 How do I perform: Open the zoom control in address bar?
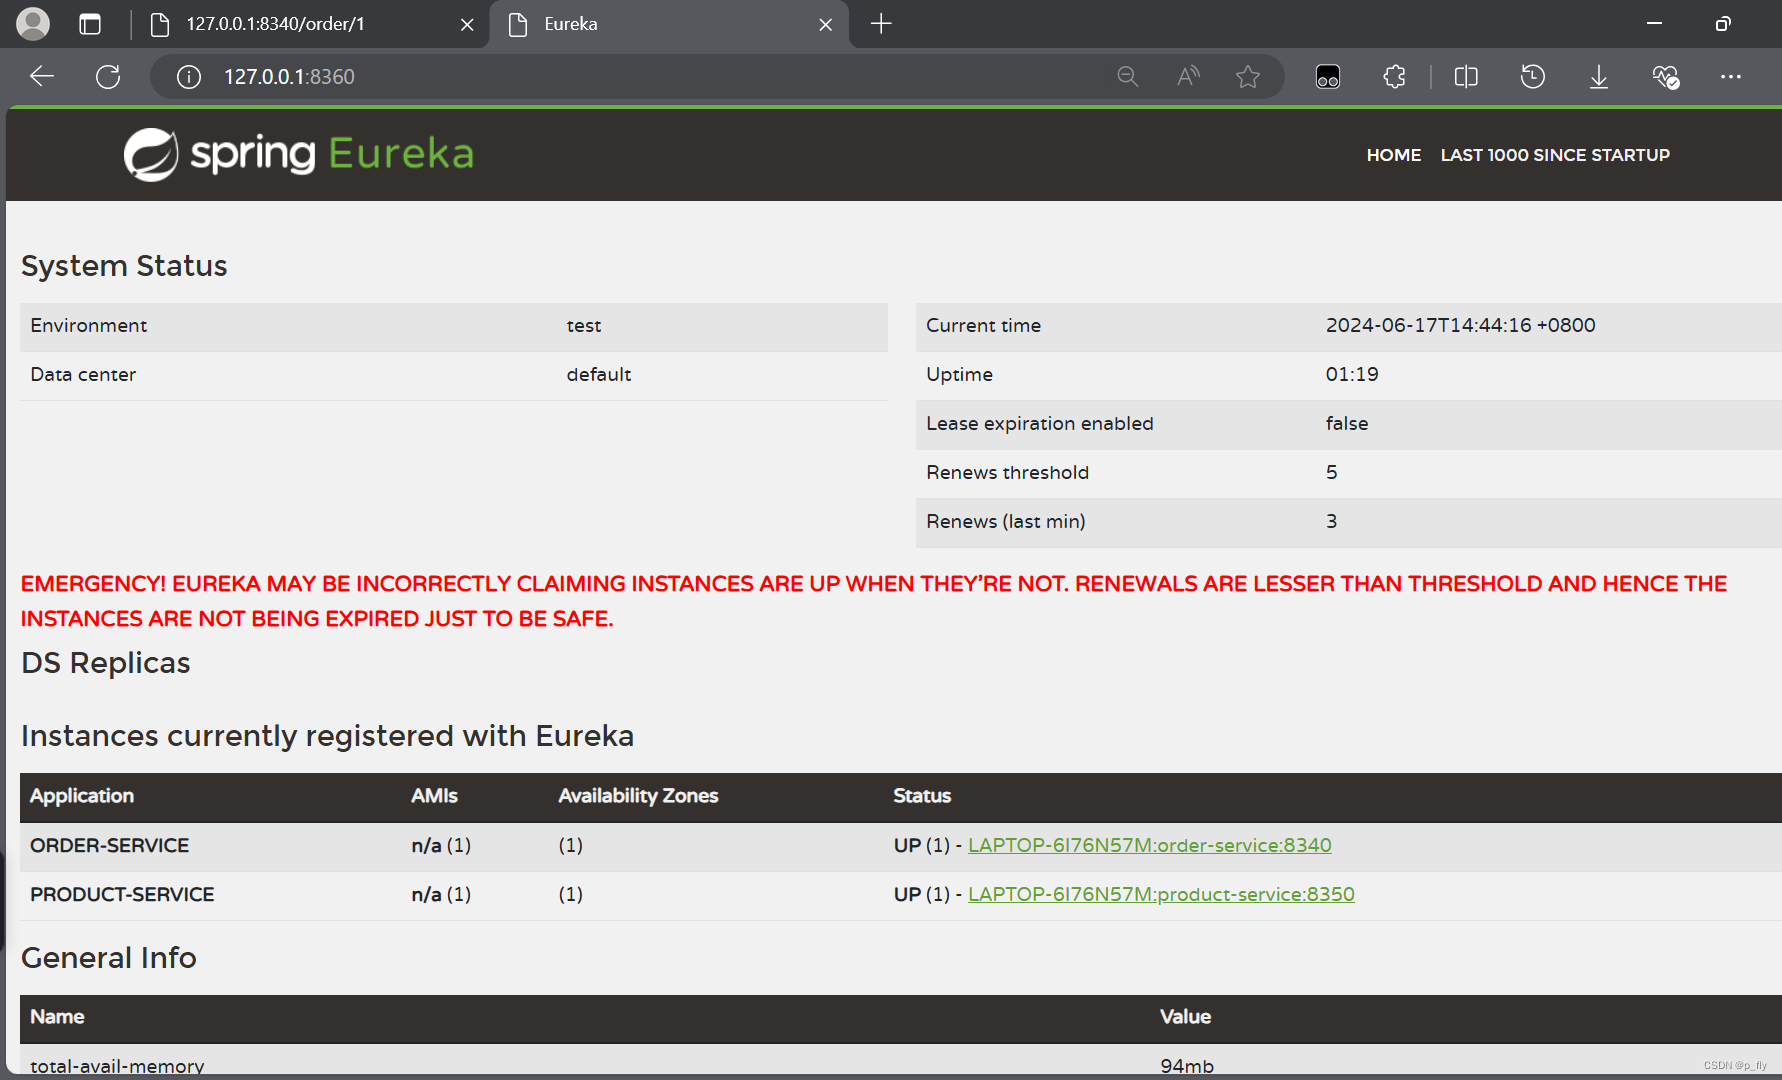tap(1128, 77)
